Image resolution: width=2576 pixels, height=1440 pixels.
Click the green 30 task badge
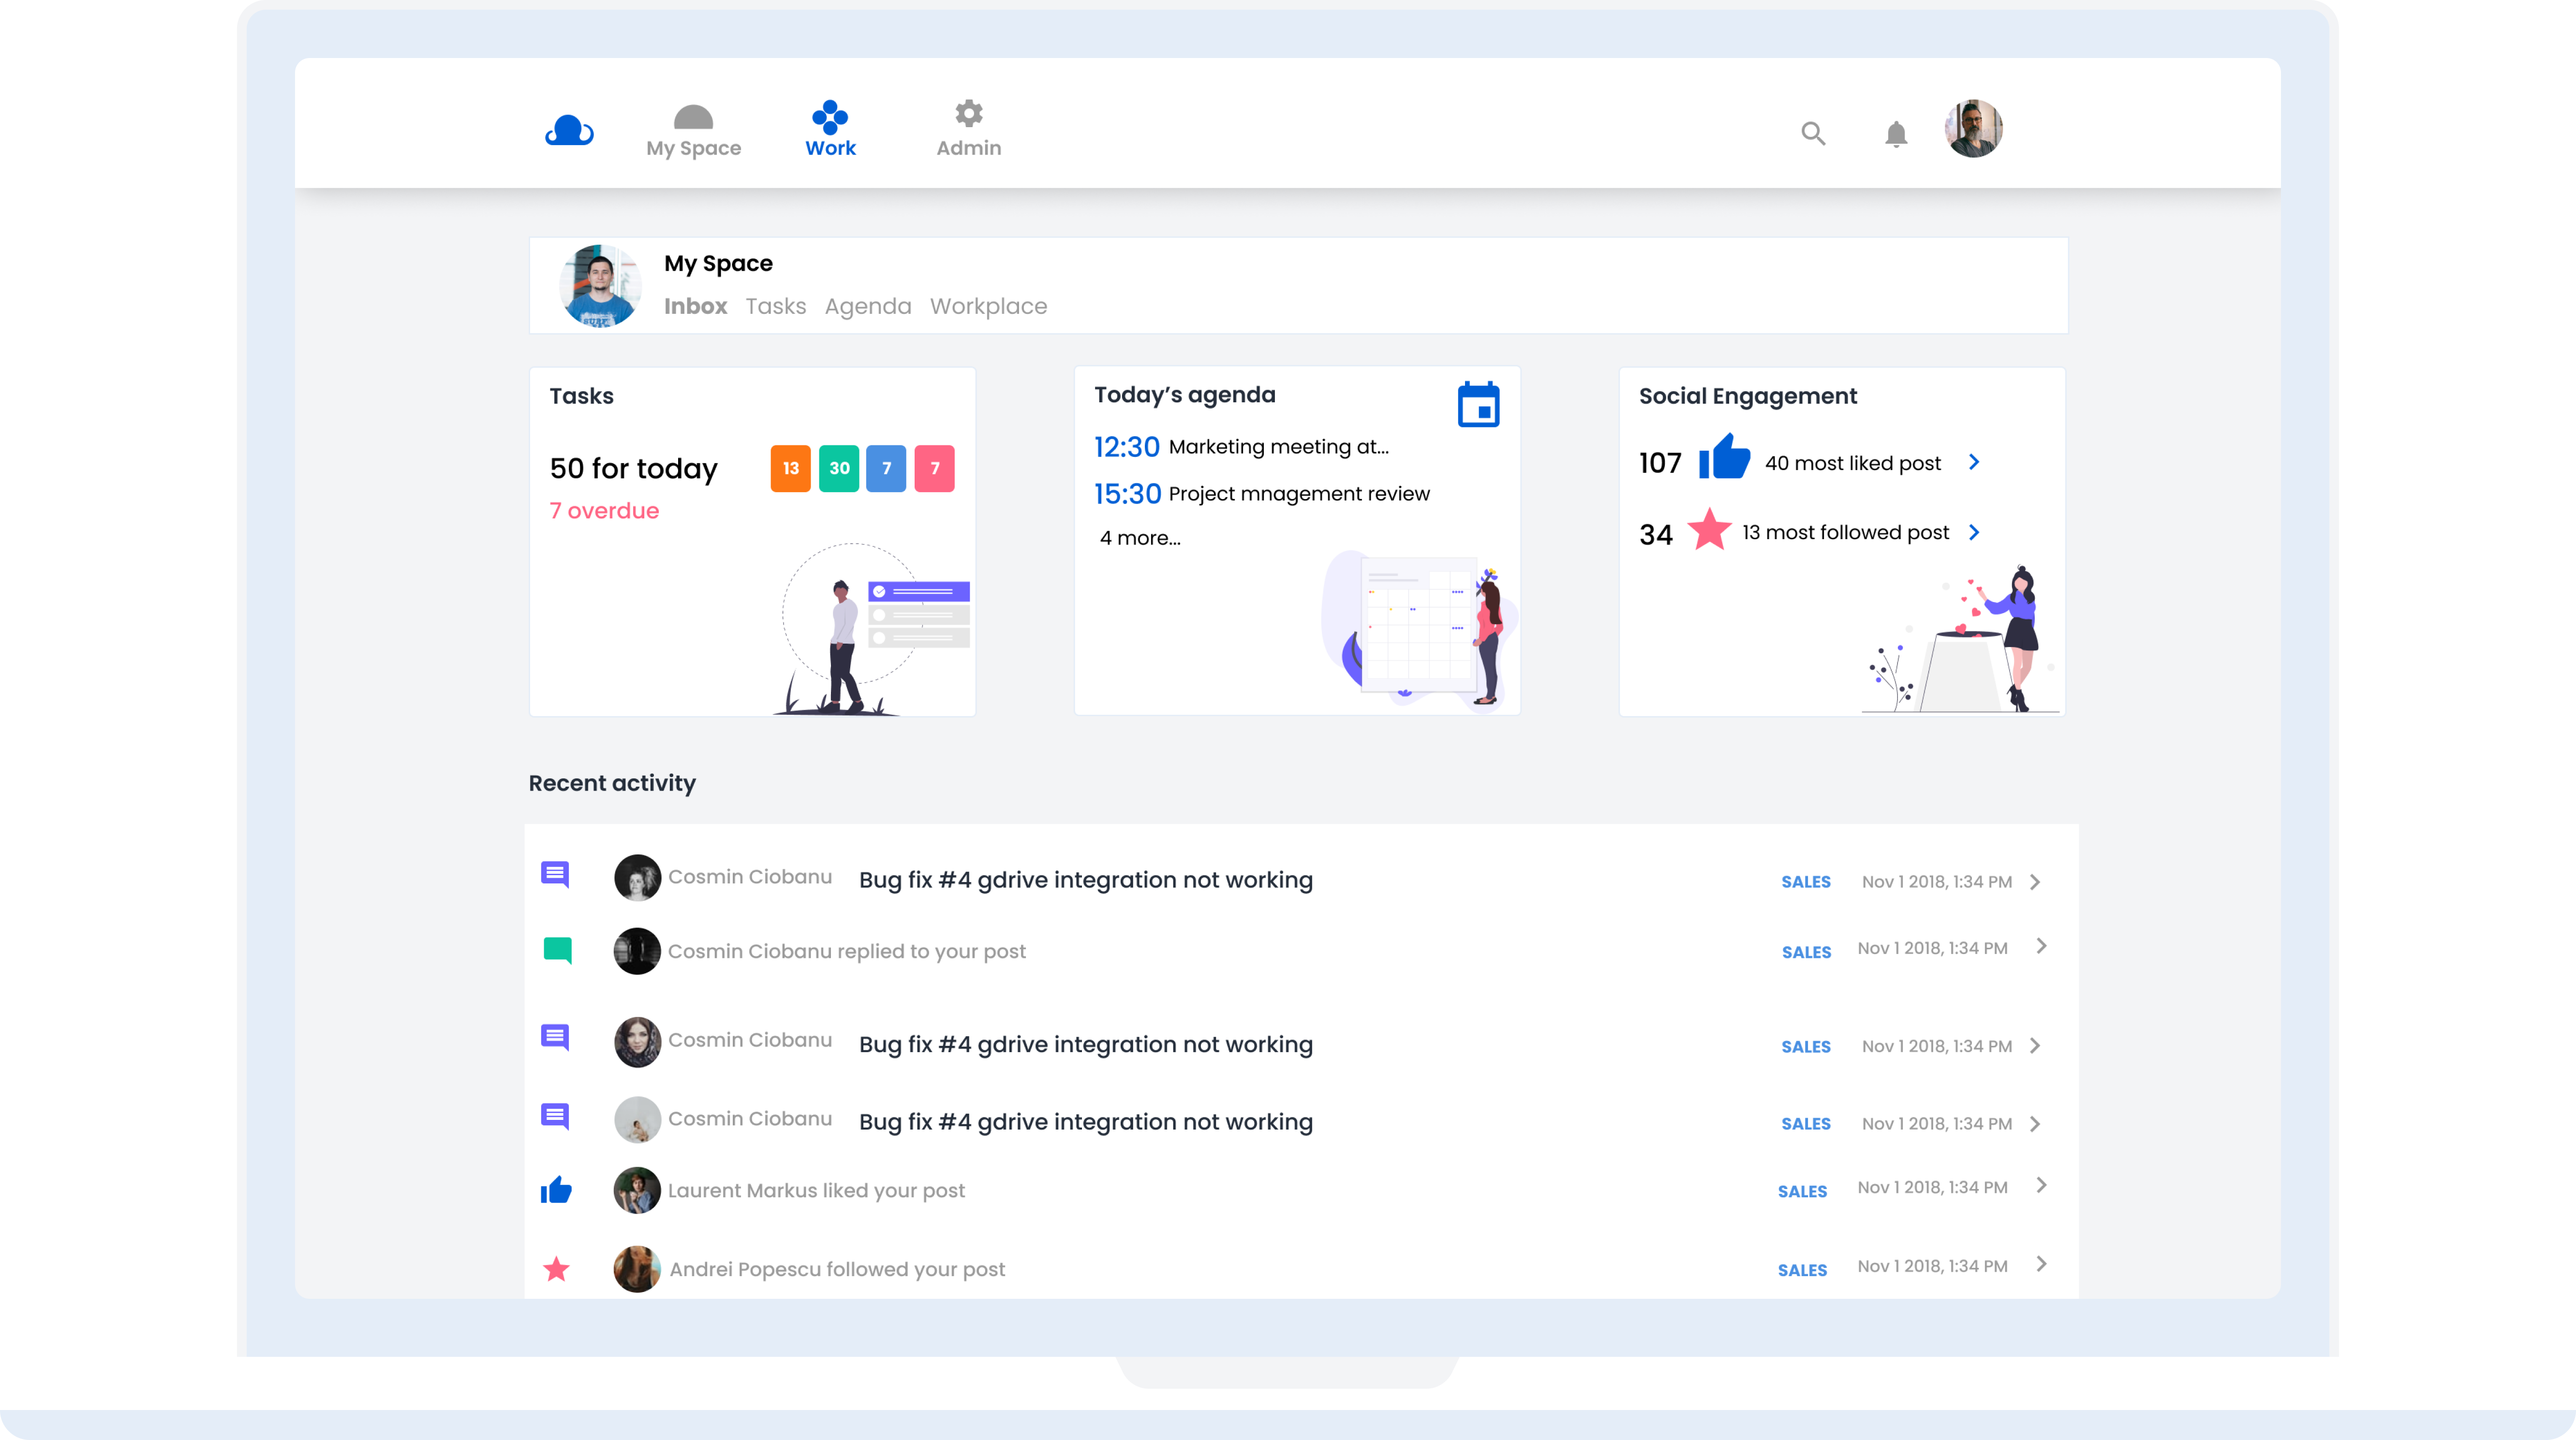coord(839,468)
